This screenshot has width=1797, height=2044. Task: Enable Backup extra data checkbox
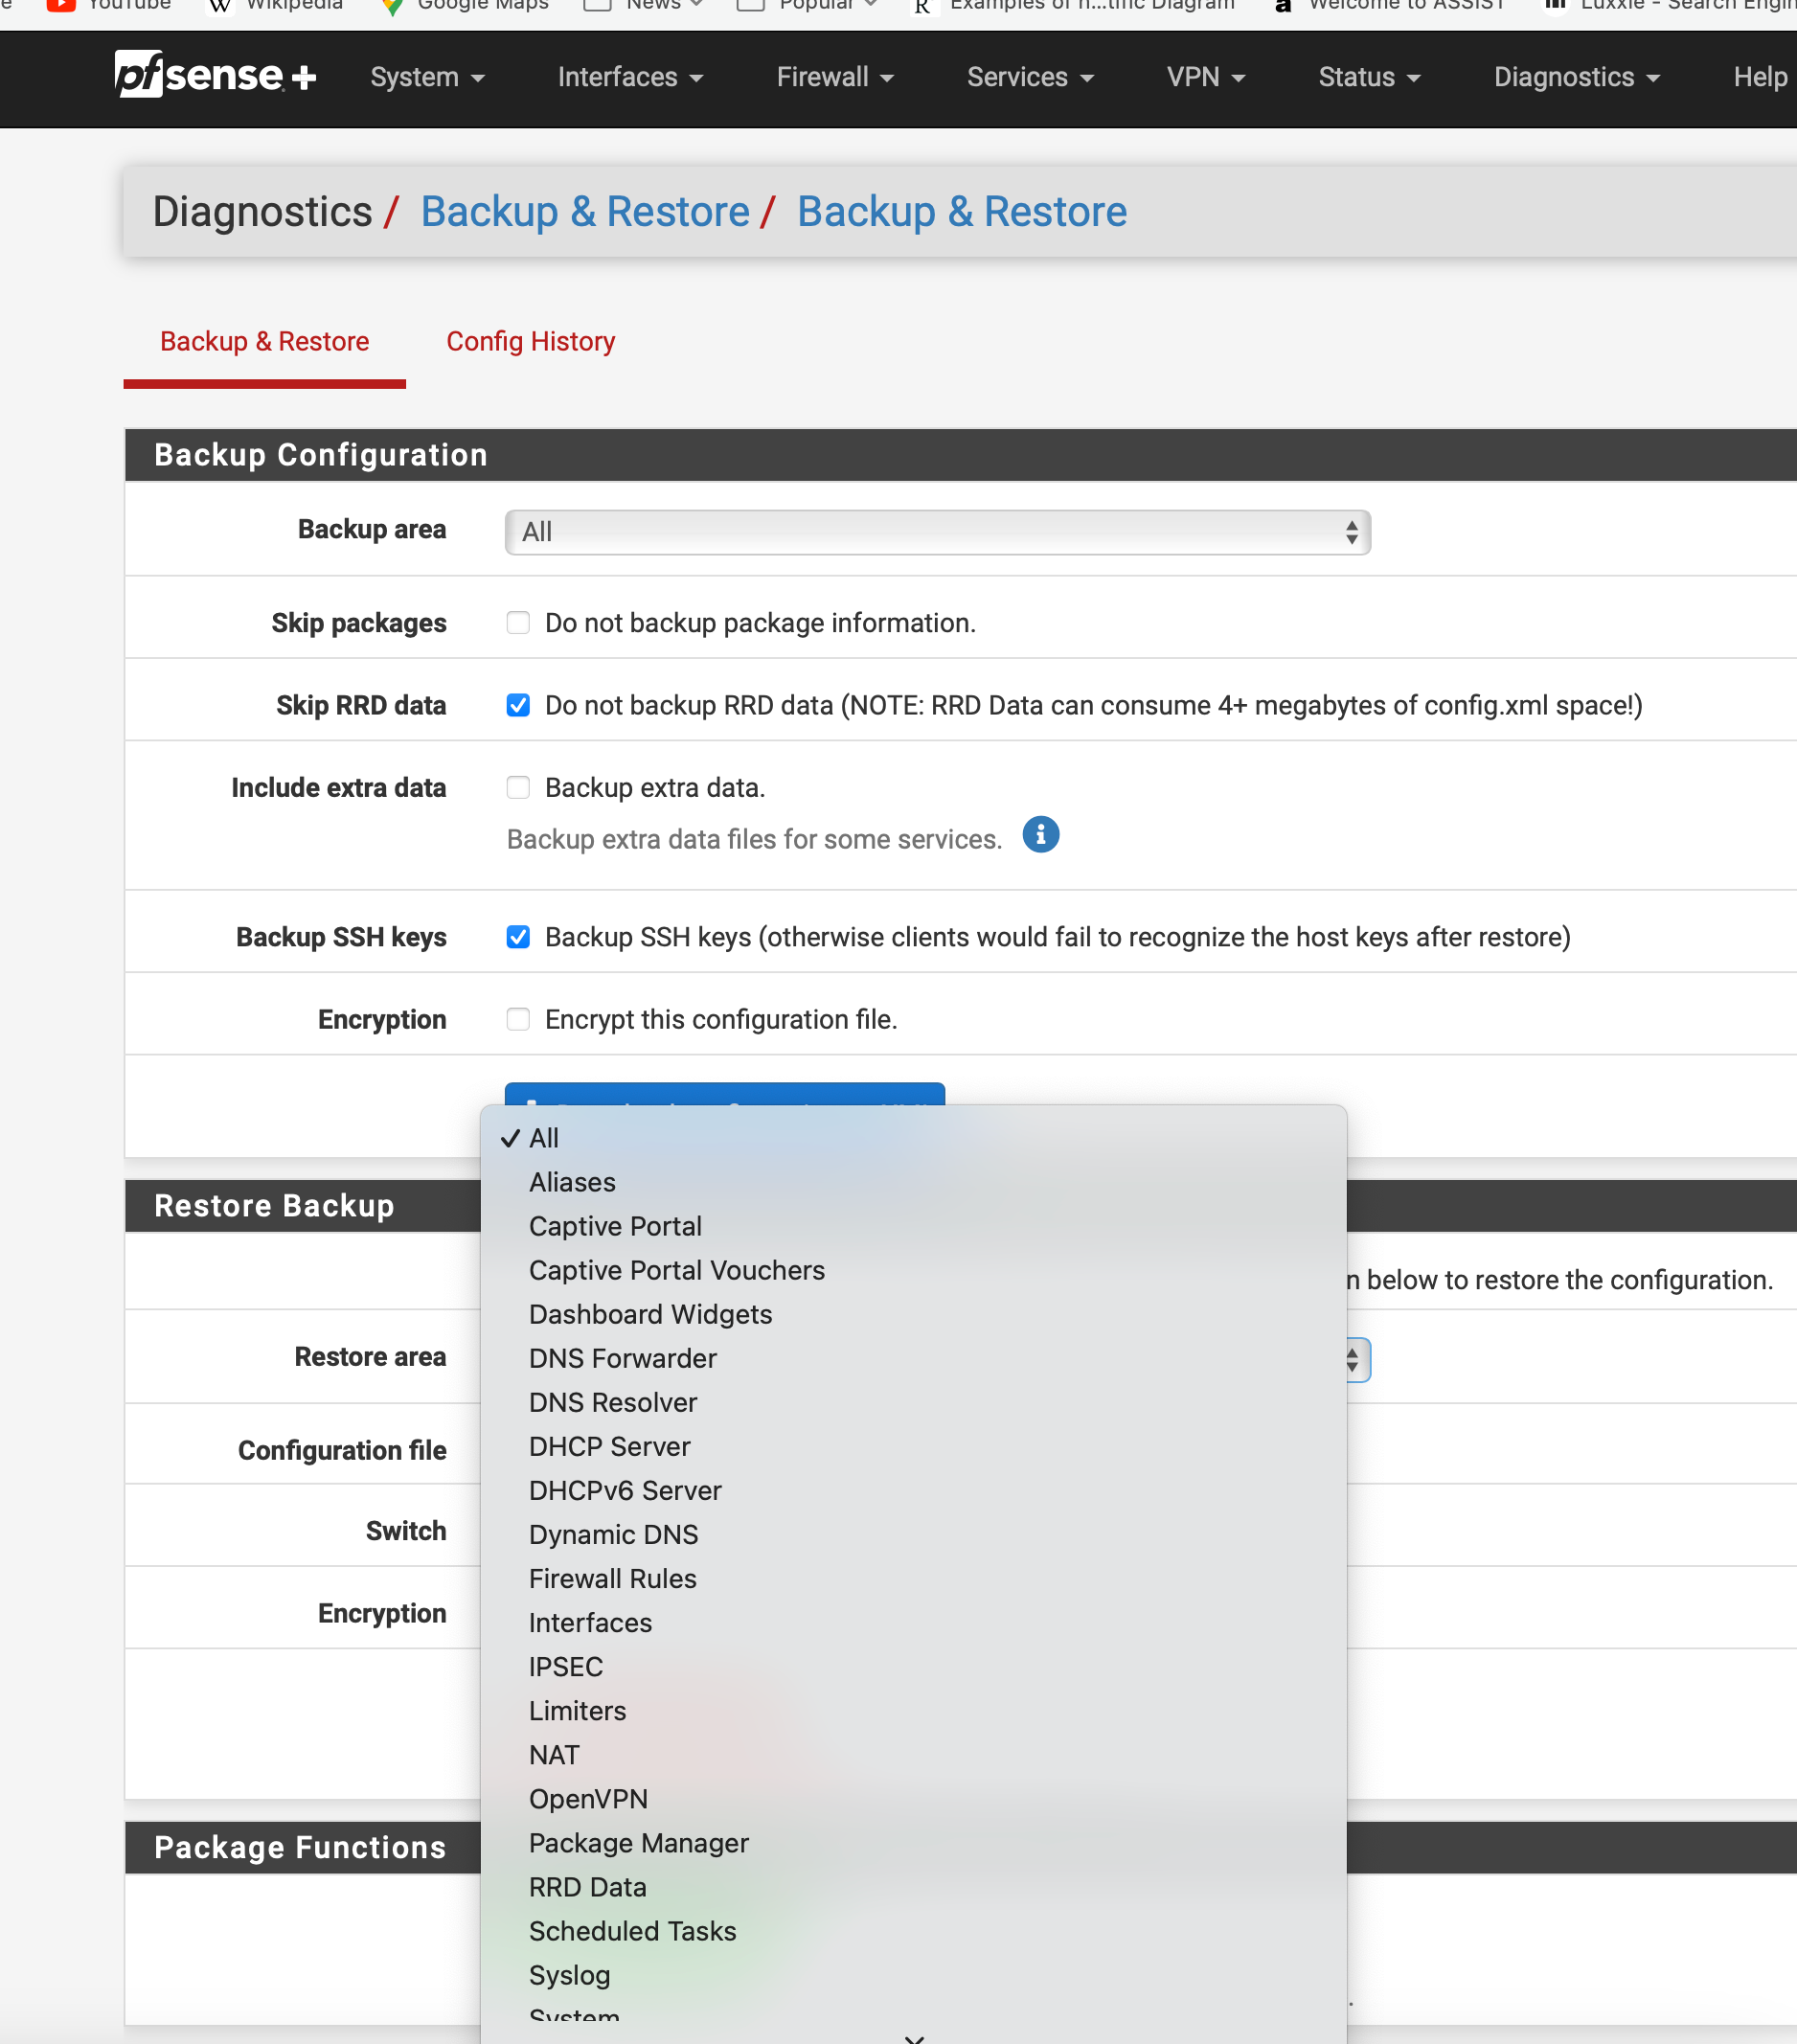[518, 787]
